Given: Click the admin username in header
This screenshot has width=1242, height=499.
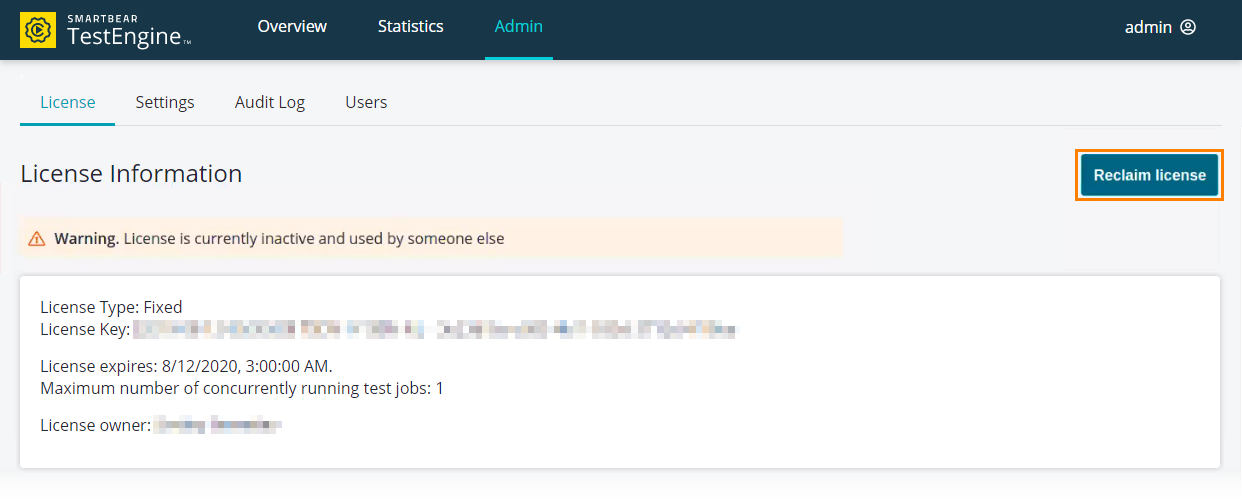Looking at the screenshot, I should [1148, 28].
